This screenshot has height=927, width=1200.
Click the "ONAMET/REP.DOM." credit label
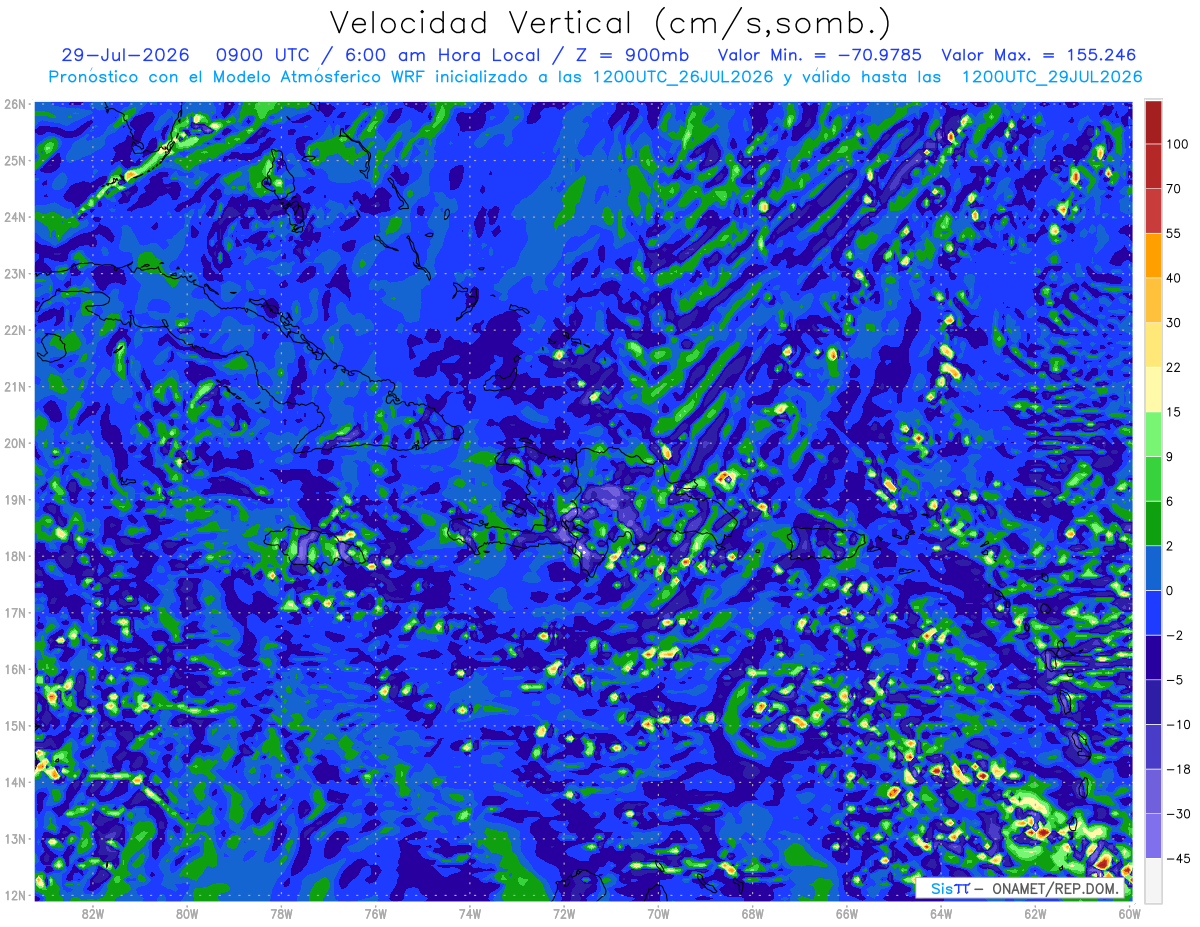pyautogui.click(x=1055, y=888)
